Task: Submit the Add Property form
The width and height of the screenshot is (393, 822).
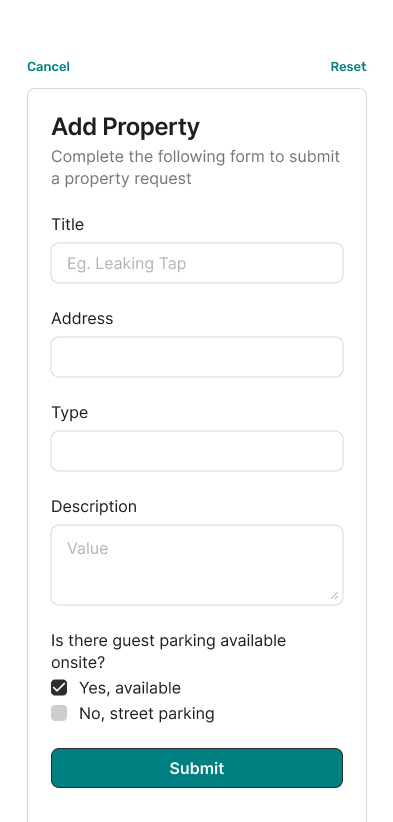Action: coord(197,768)
